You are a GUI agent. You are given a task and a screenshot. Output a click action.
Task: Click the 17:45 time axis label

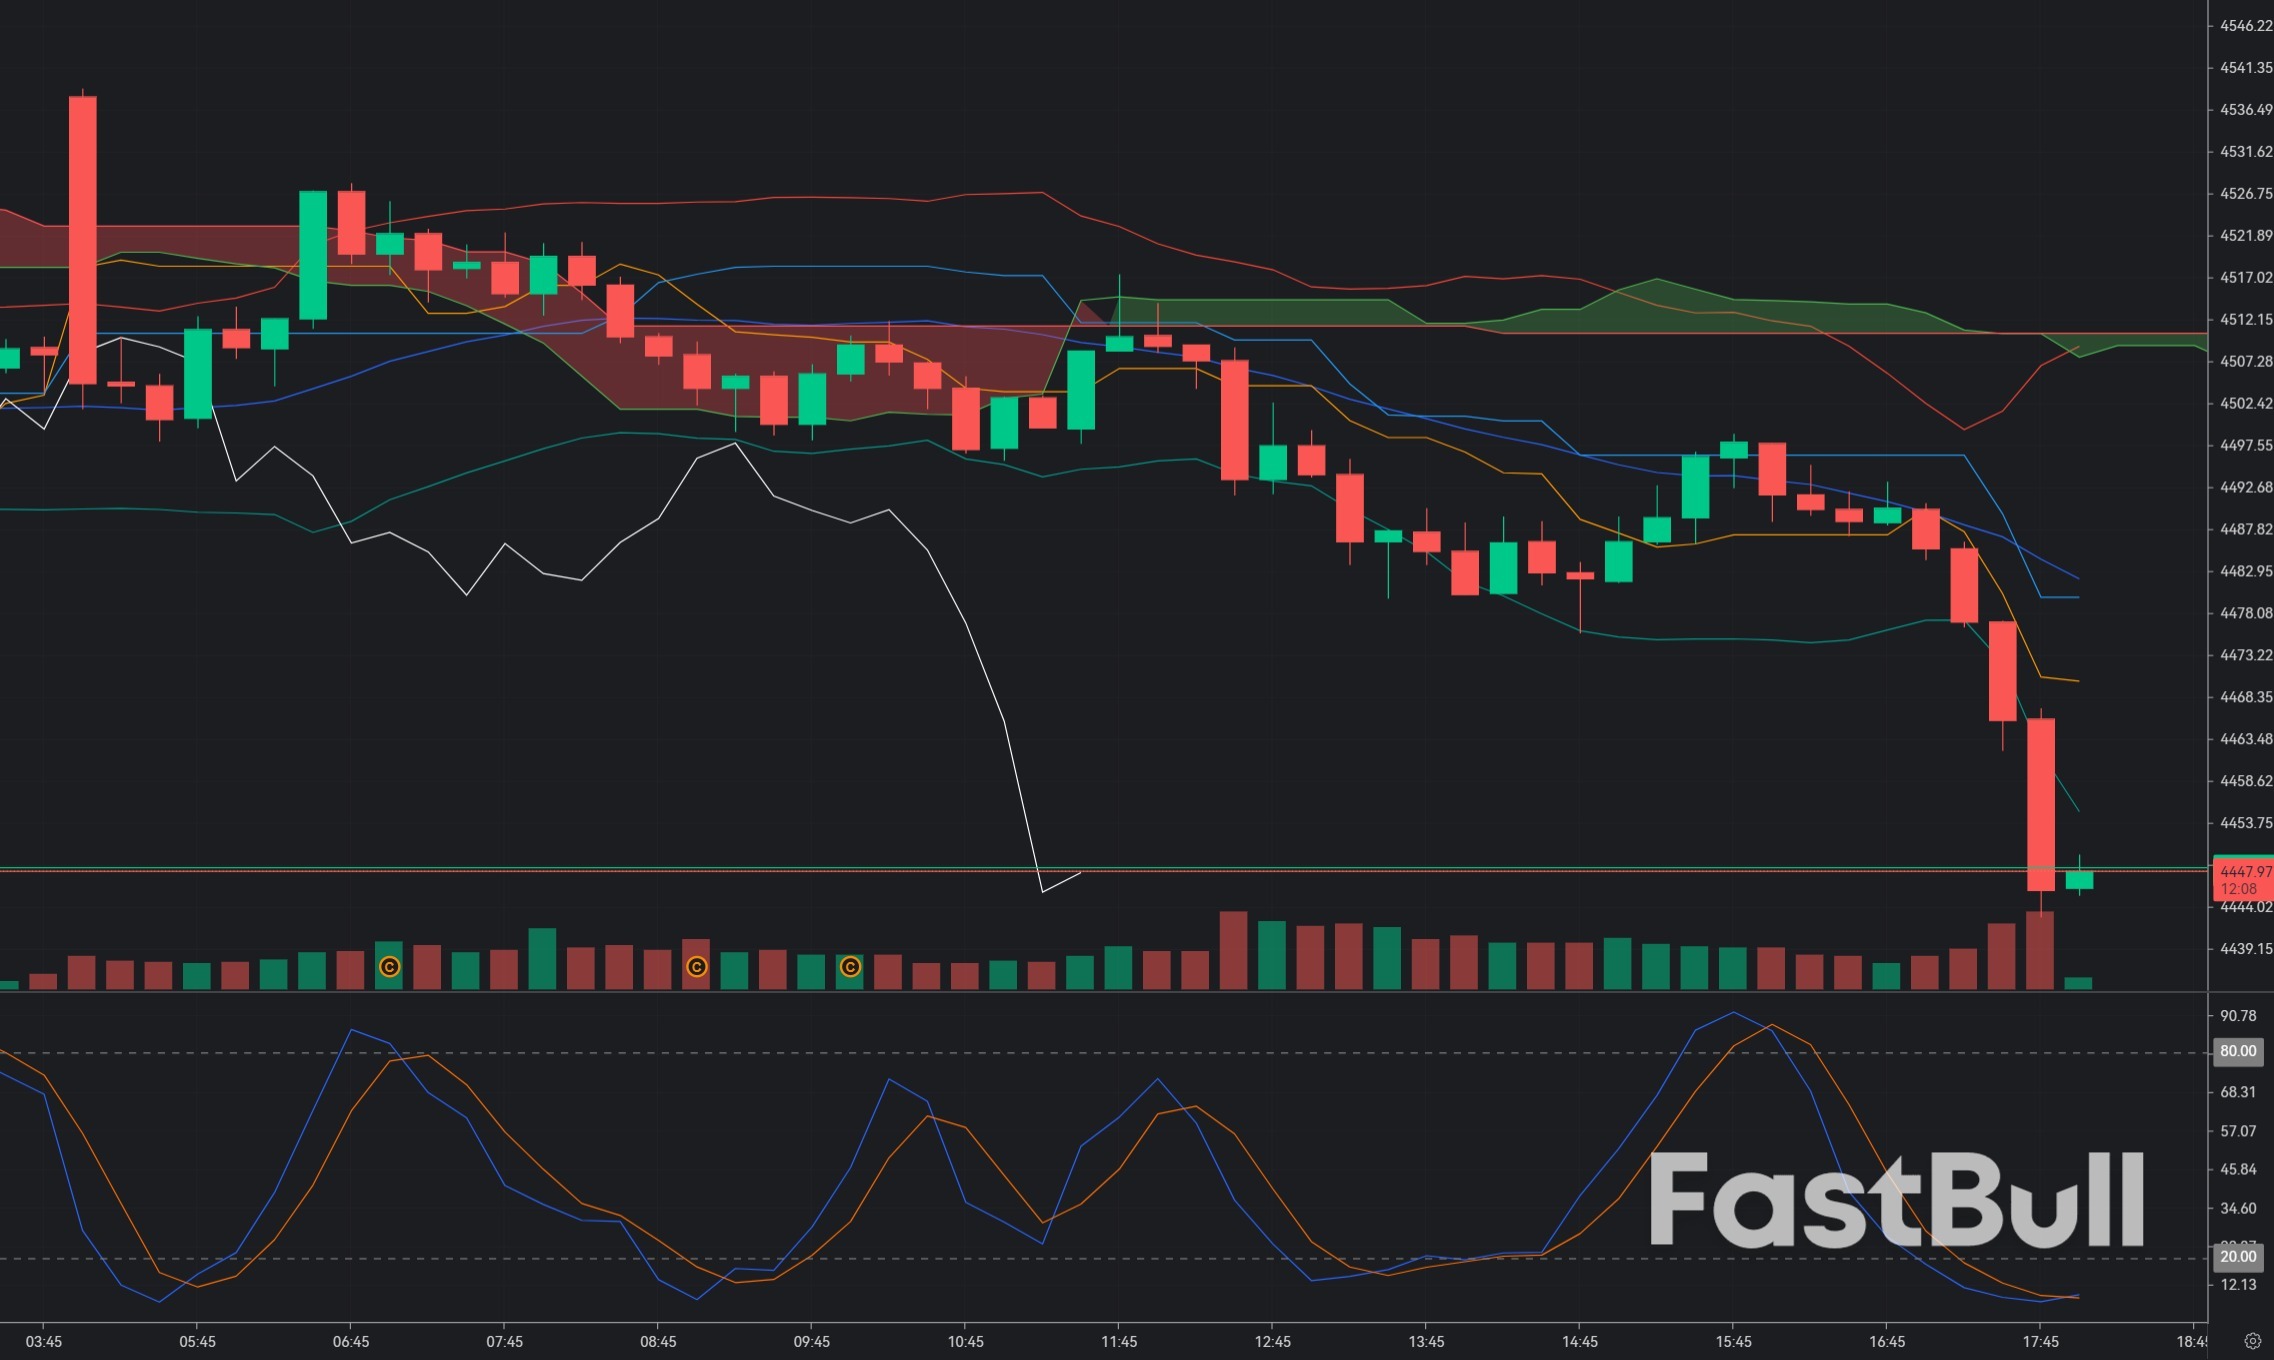coord(2041,1342)
